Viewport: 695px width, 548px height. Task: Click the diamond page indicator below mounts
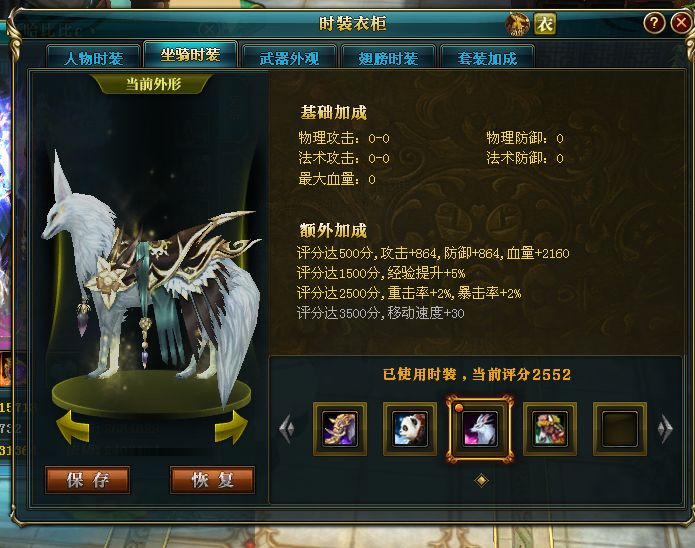pos(481,480)
